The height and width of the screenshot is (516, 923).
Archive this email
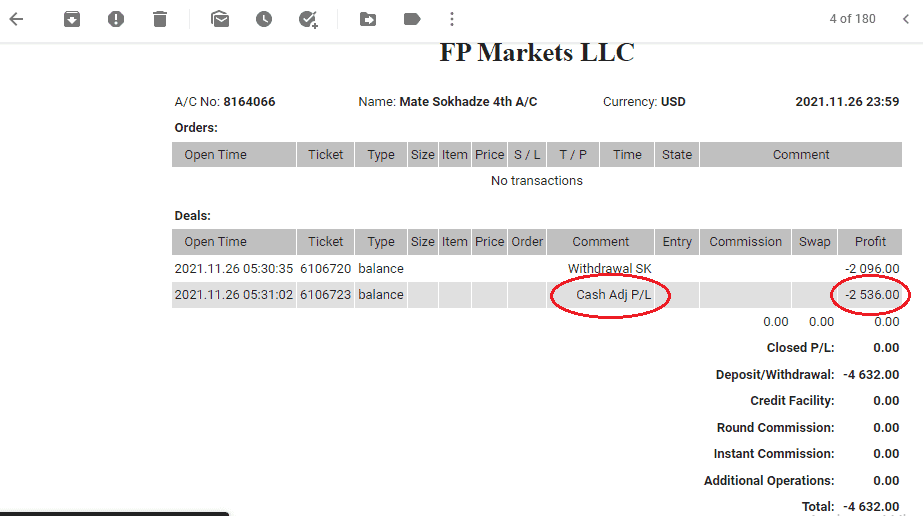click(x=72, y=19)
